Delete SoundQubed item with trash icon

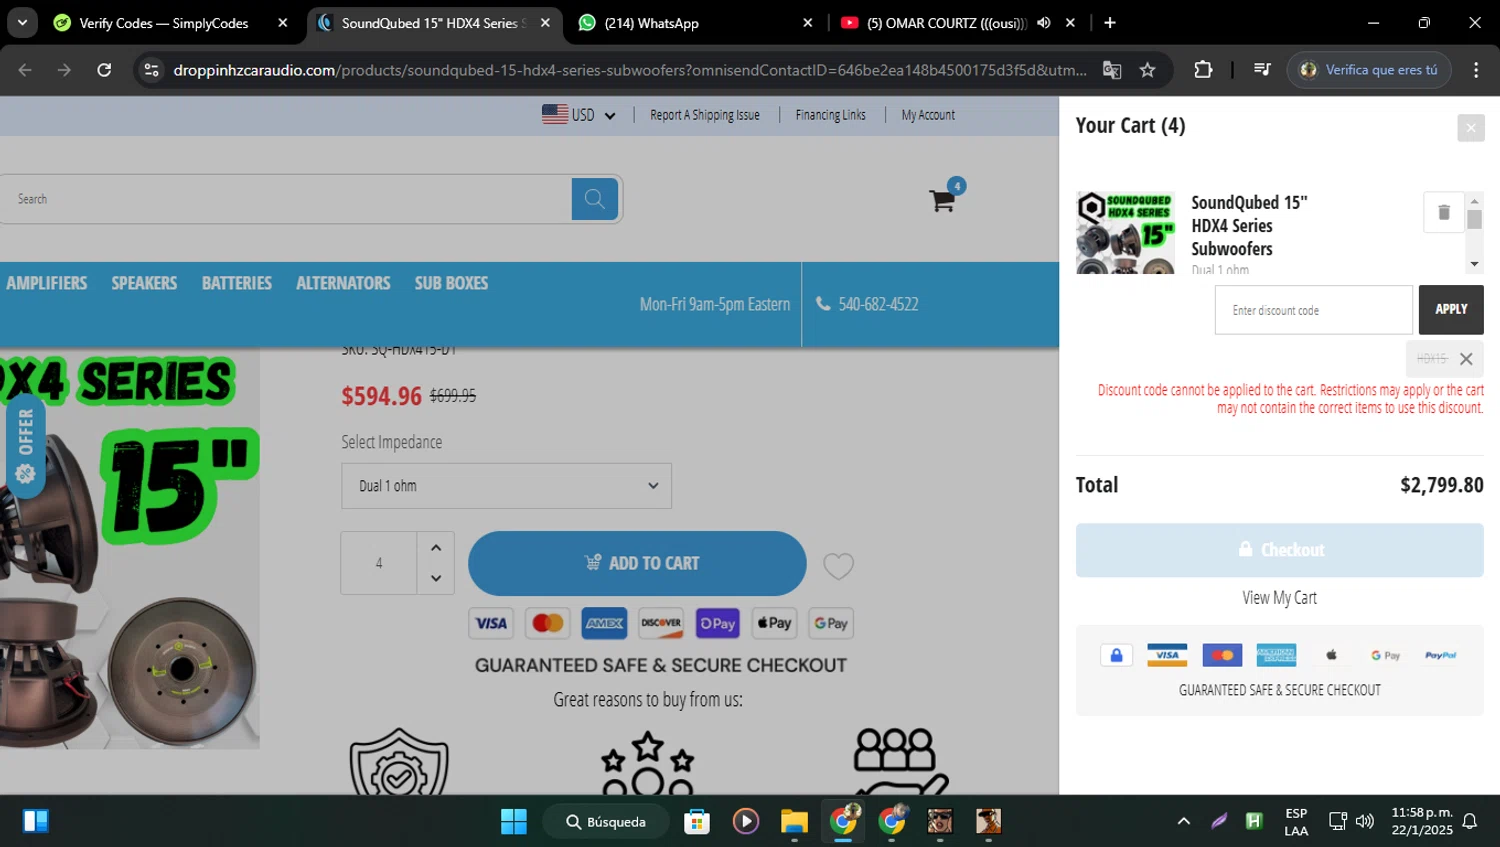tap(1443, 212)
